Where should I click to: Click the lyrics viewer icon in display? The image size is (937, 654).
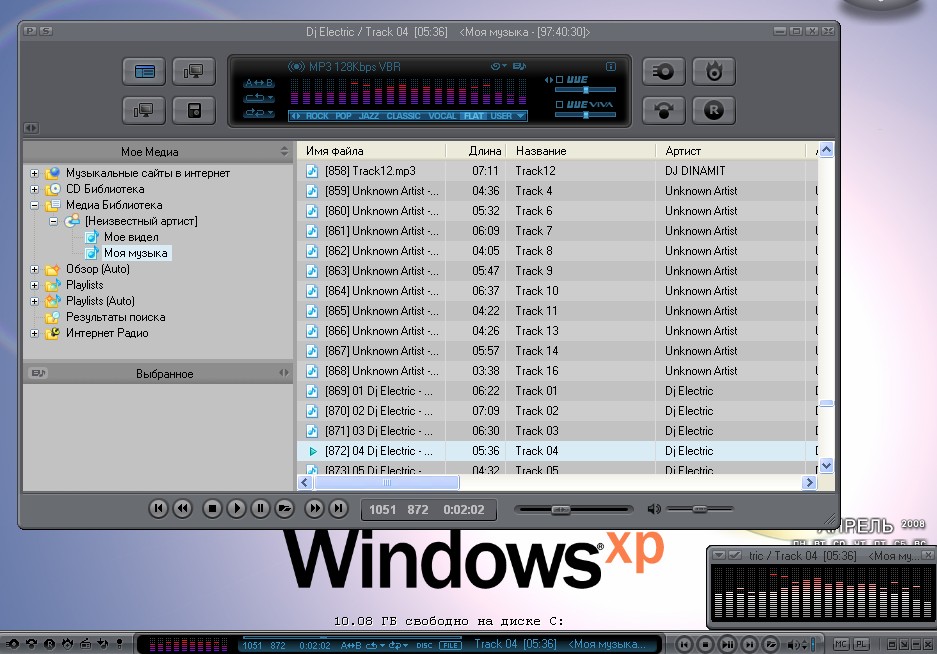pos(519,66)
